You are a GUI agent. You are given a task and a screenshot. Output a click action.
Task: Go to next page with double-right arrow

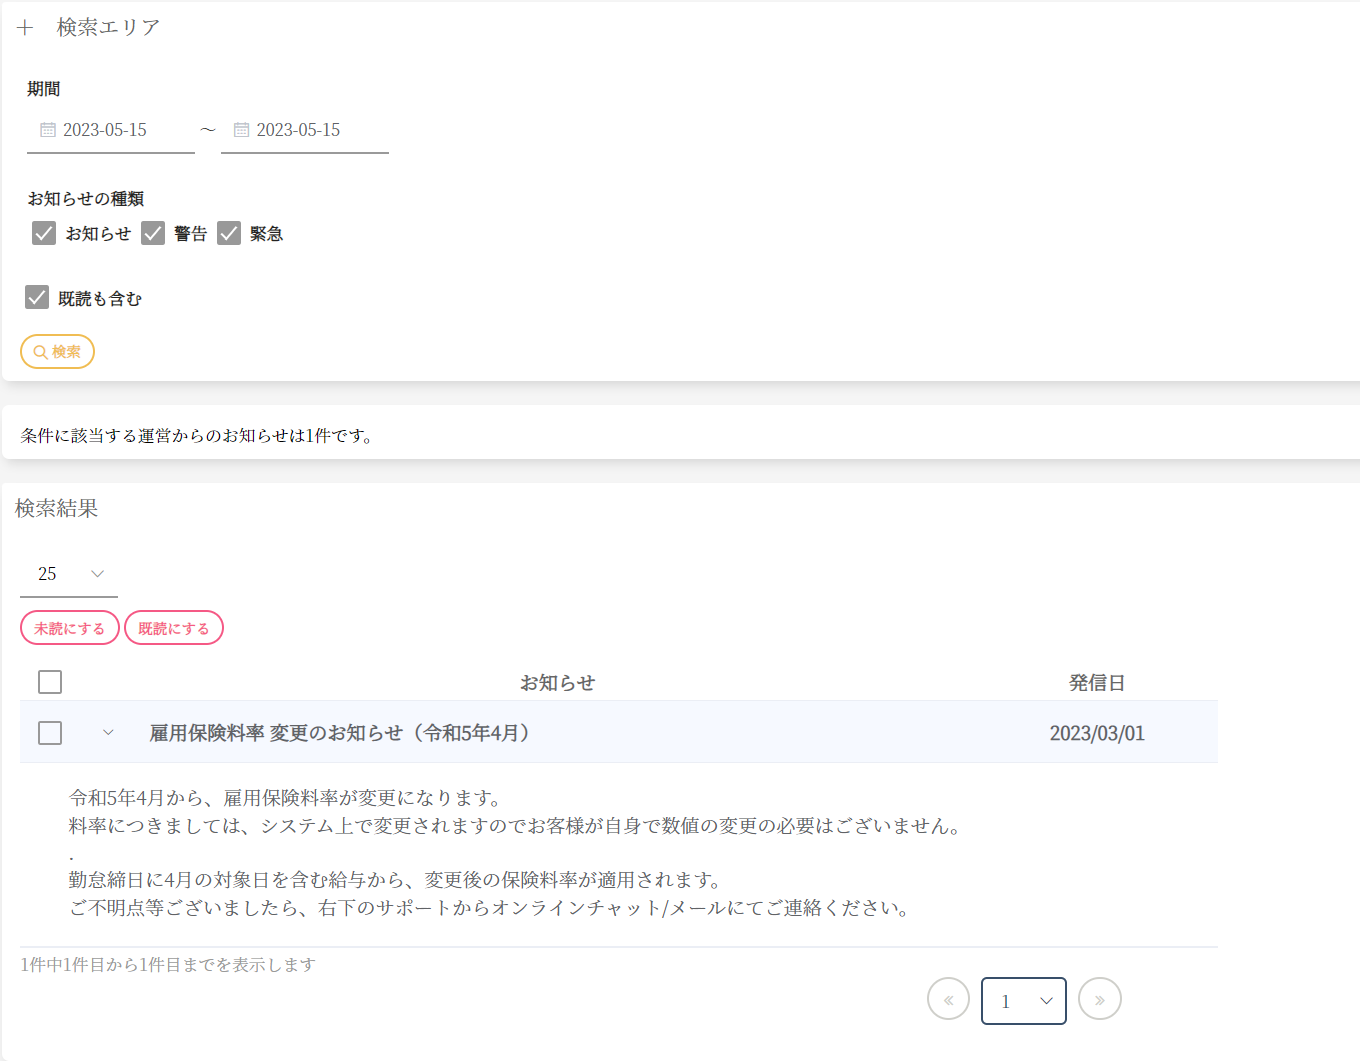[1099, 999]
